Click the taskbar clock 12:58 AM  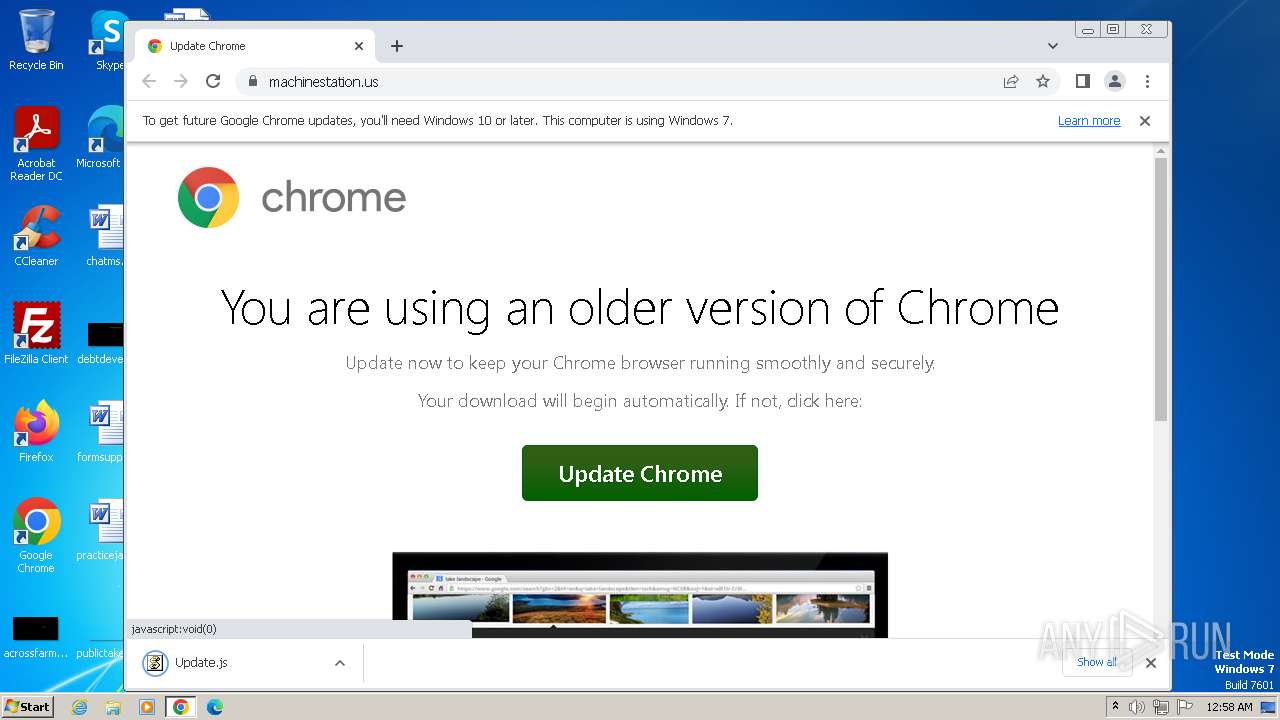pyautogui.click(x=1229, y=707)
